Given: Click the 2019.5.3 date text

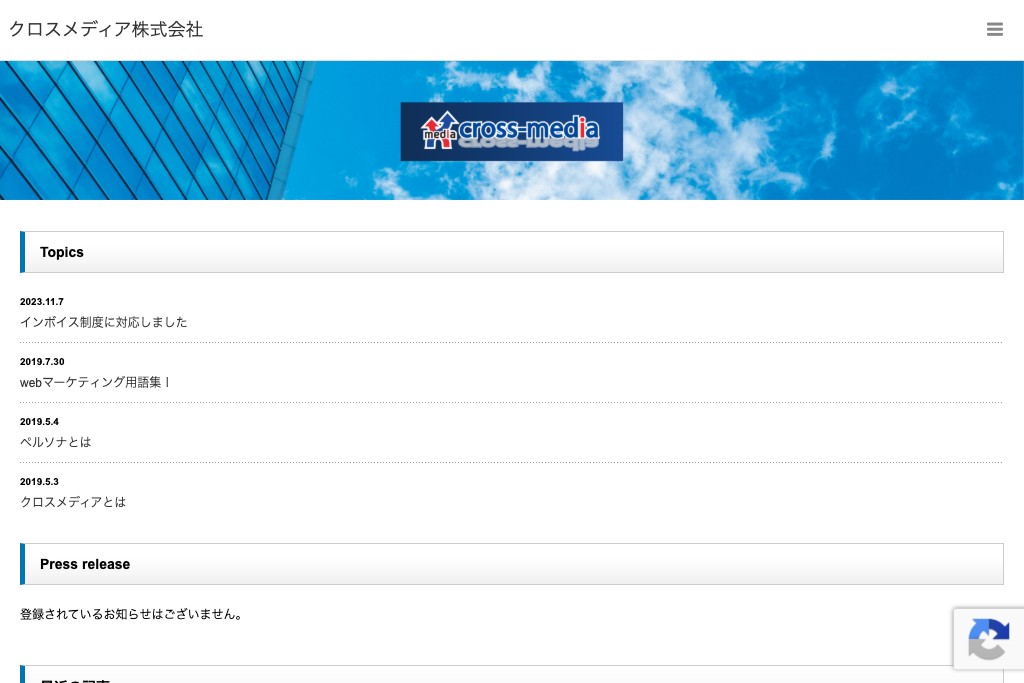Looking at the screenshot, I should coord(39,482).
